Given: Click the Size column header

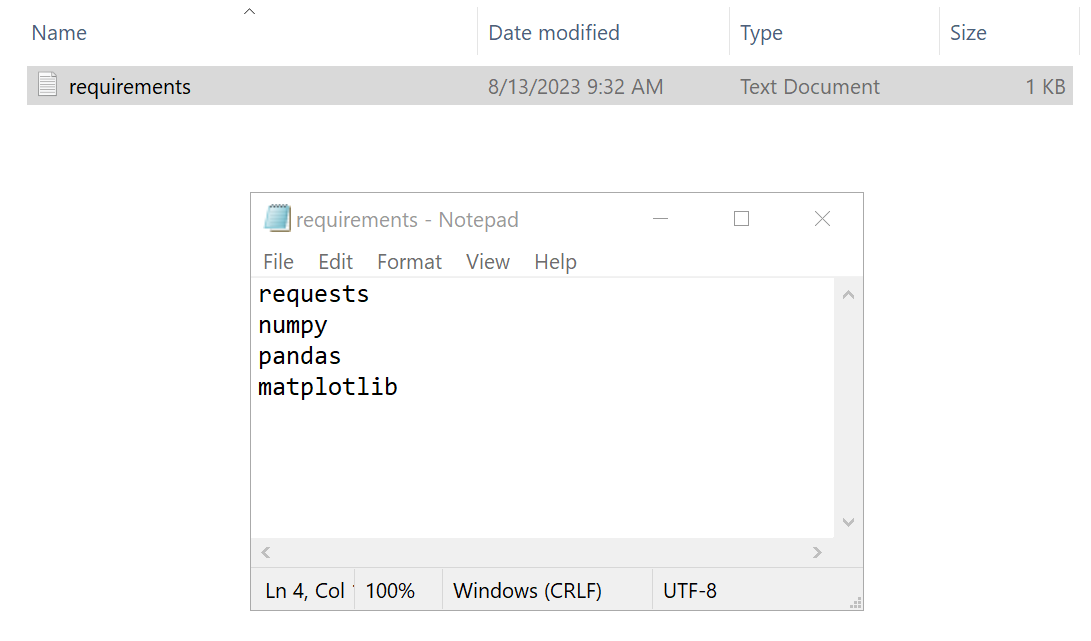Looking at the screenshot, I should 967,32.
